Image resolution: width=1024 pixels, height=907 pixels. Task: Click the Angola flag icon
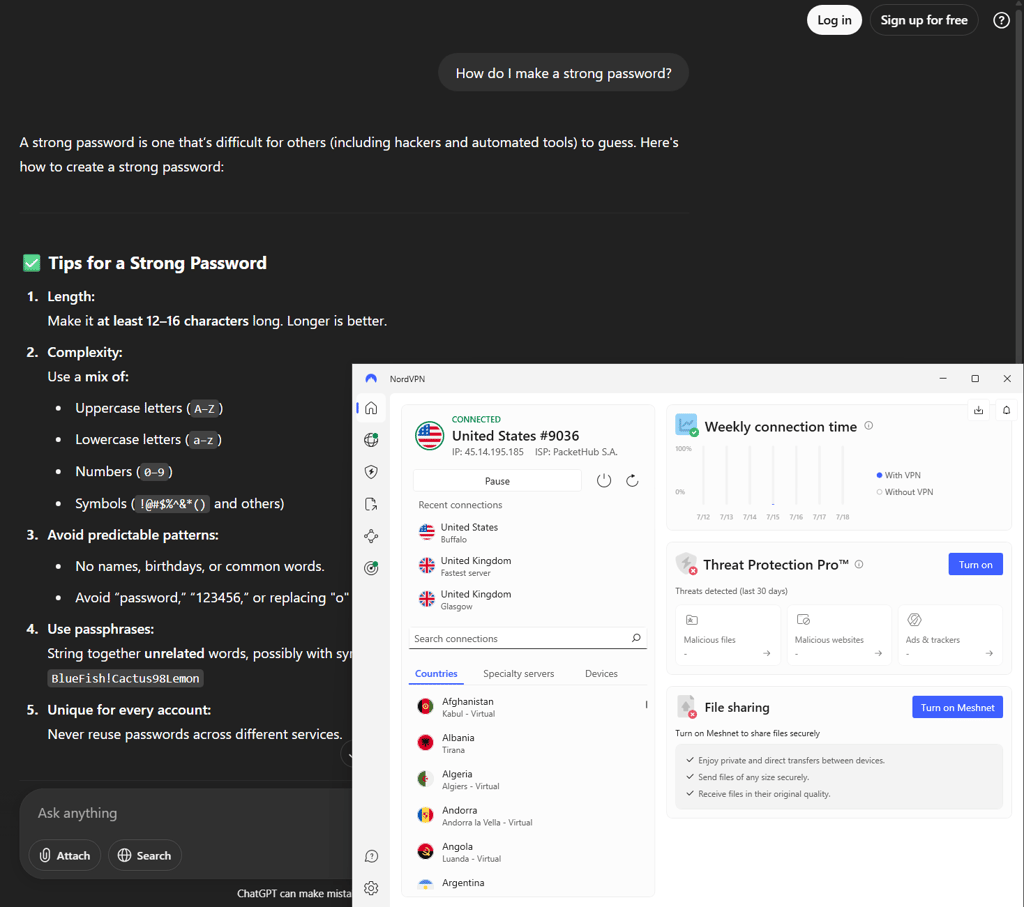[425, 851]
